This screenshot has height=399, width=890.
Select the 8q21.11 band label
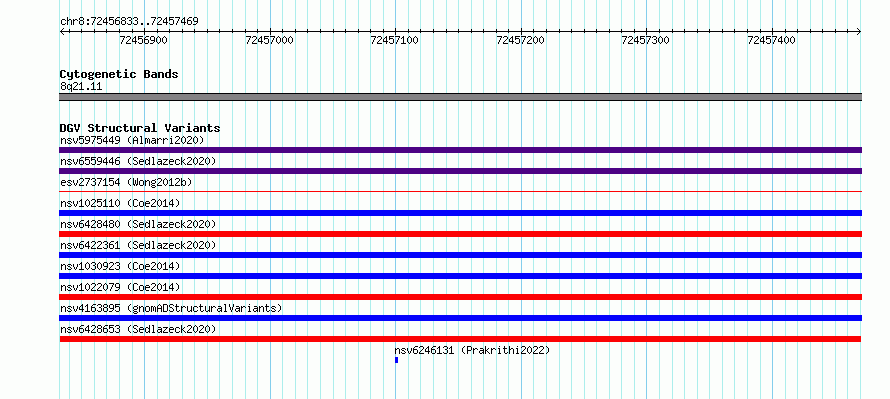pyautogui.click(x=81, y=87)
